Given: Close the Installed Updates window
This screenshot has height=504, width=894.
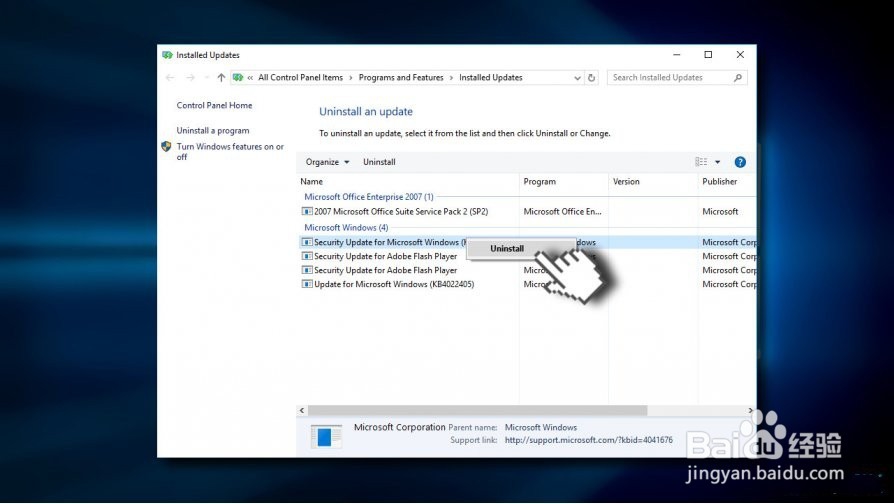Looking at the screenshot, I should tap(740, 55).
